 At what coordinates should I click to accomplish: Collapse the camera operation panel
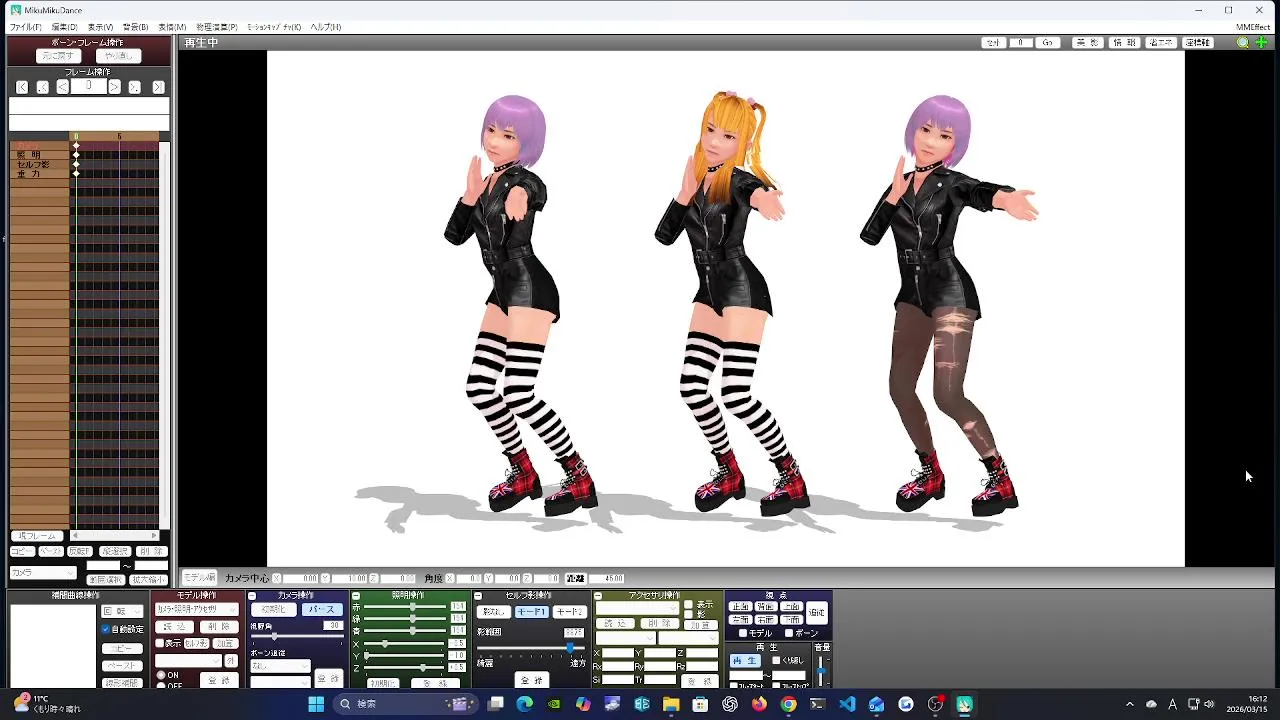[x=252, y=596]
